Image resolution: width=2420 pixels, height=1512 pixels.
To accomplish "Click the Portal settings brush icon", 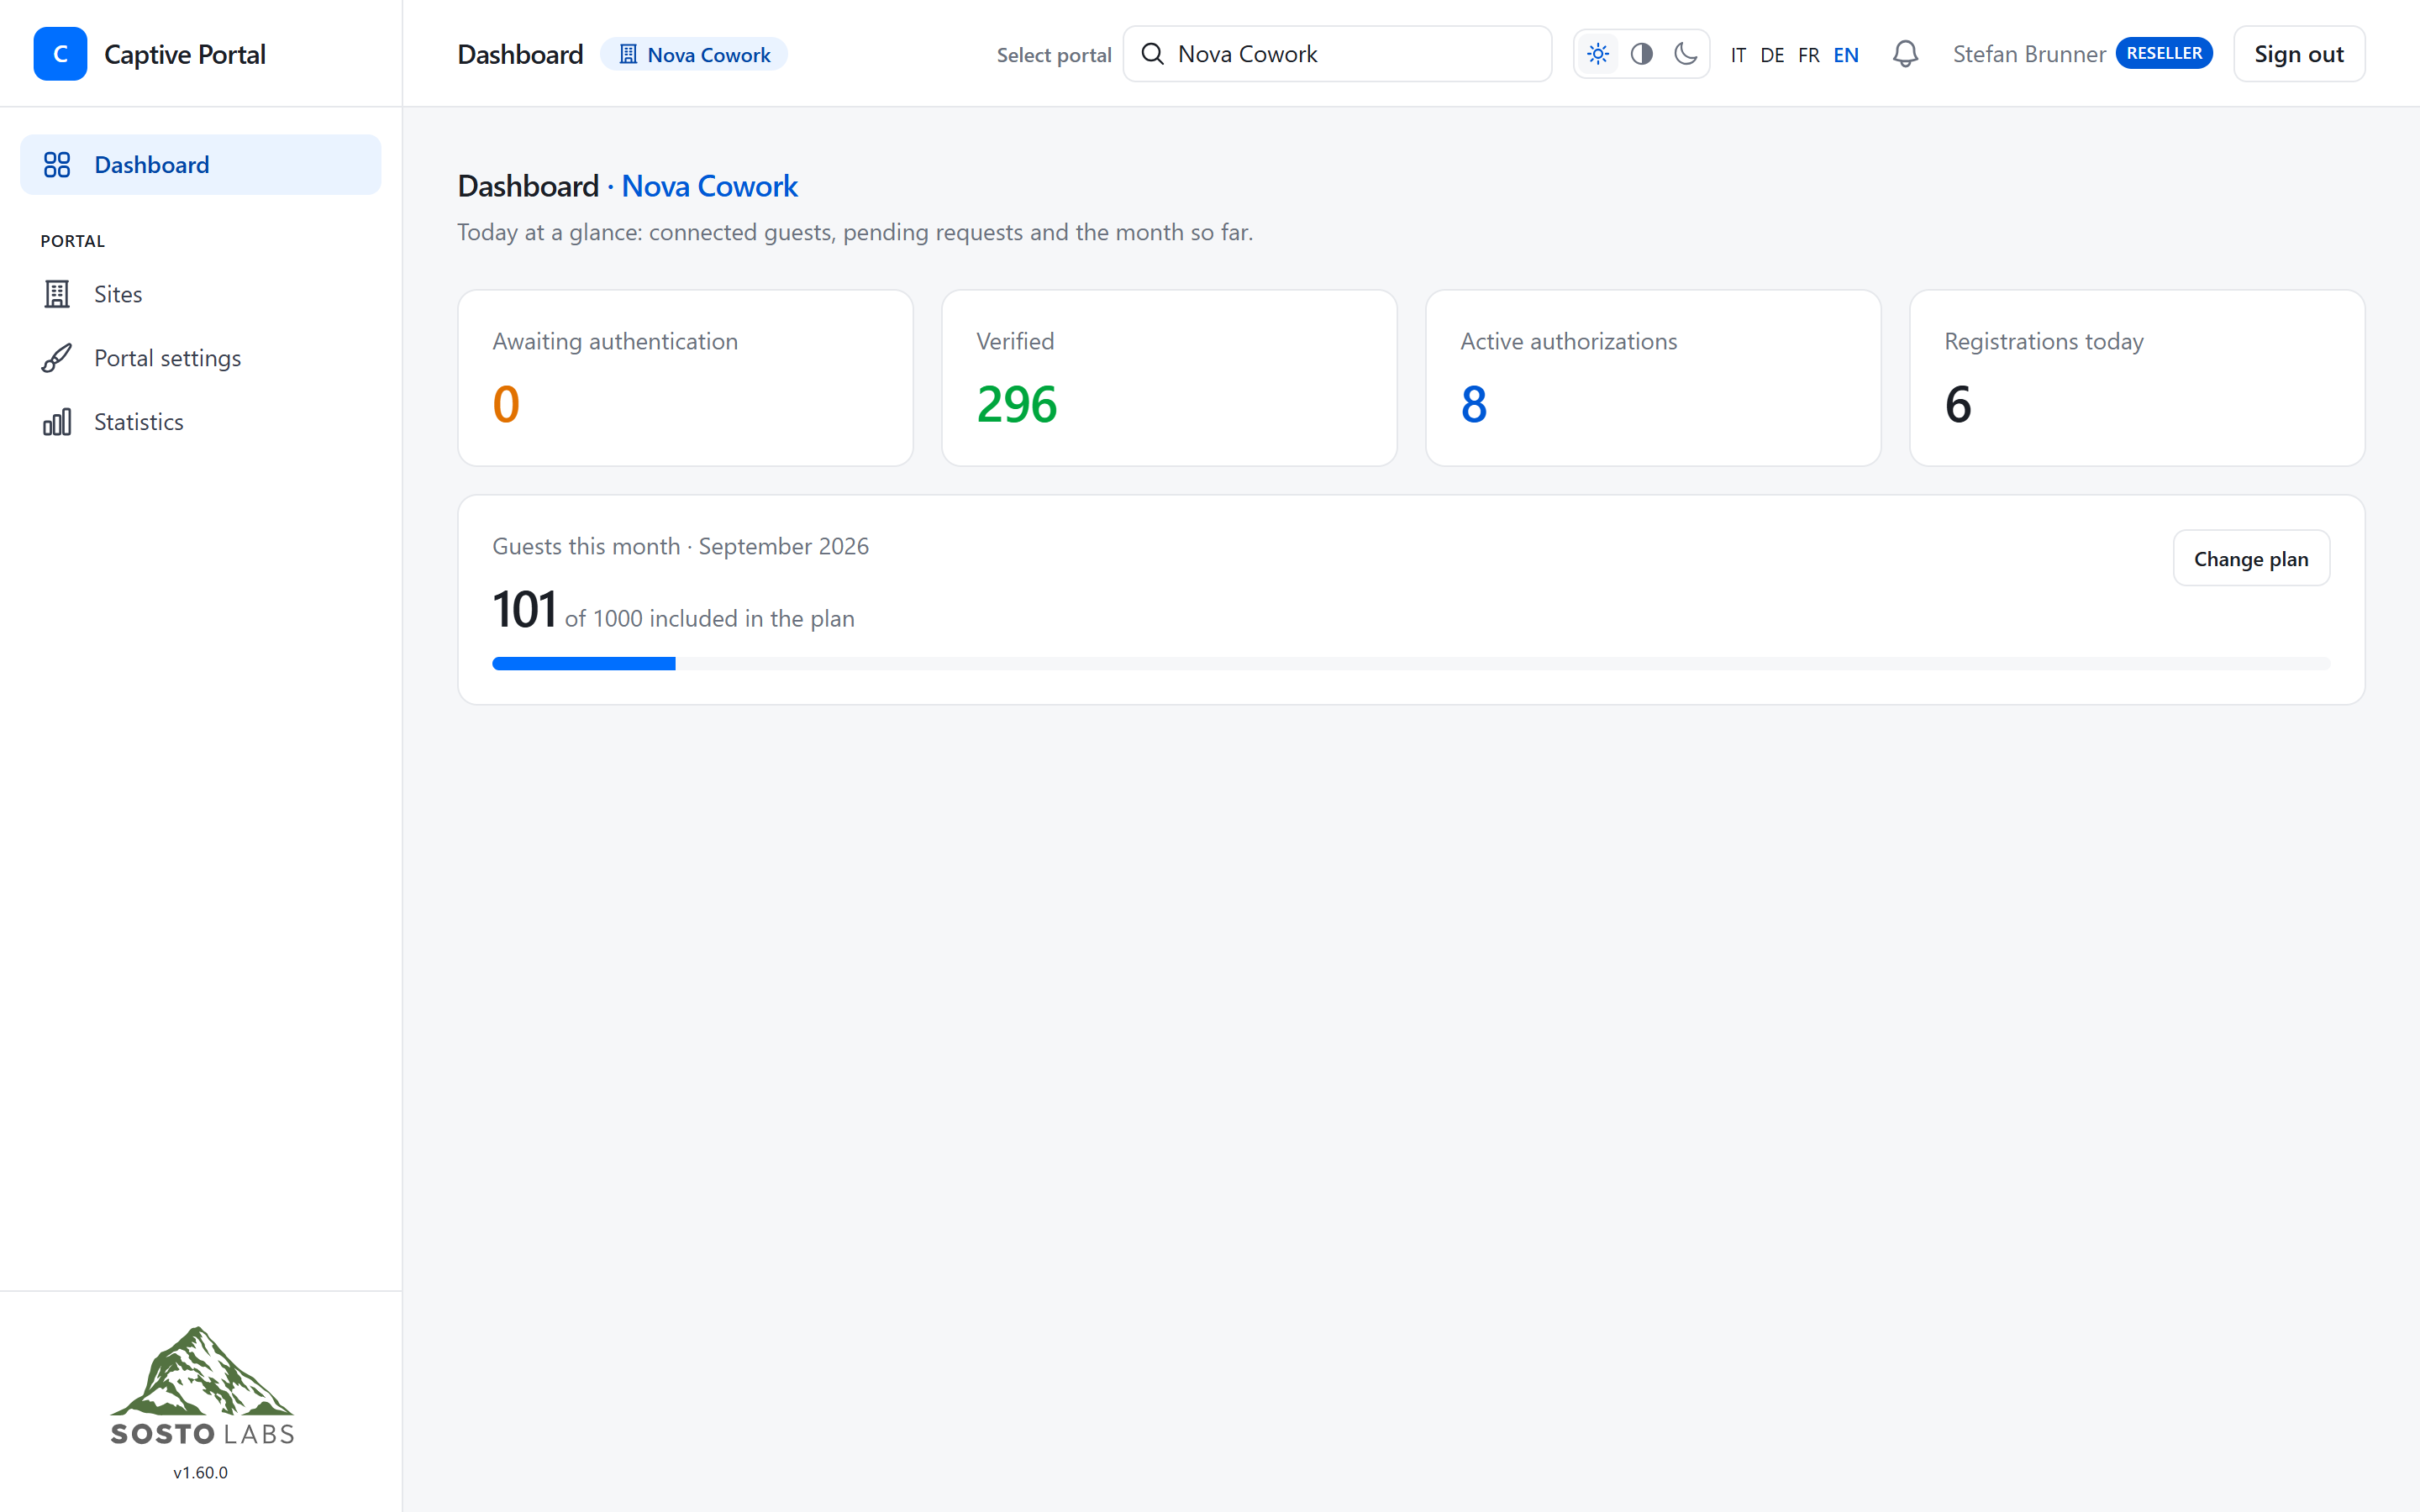I will (x=57, y=358).
